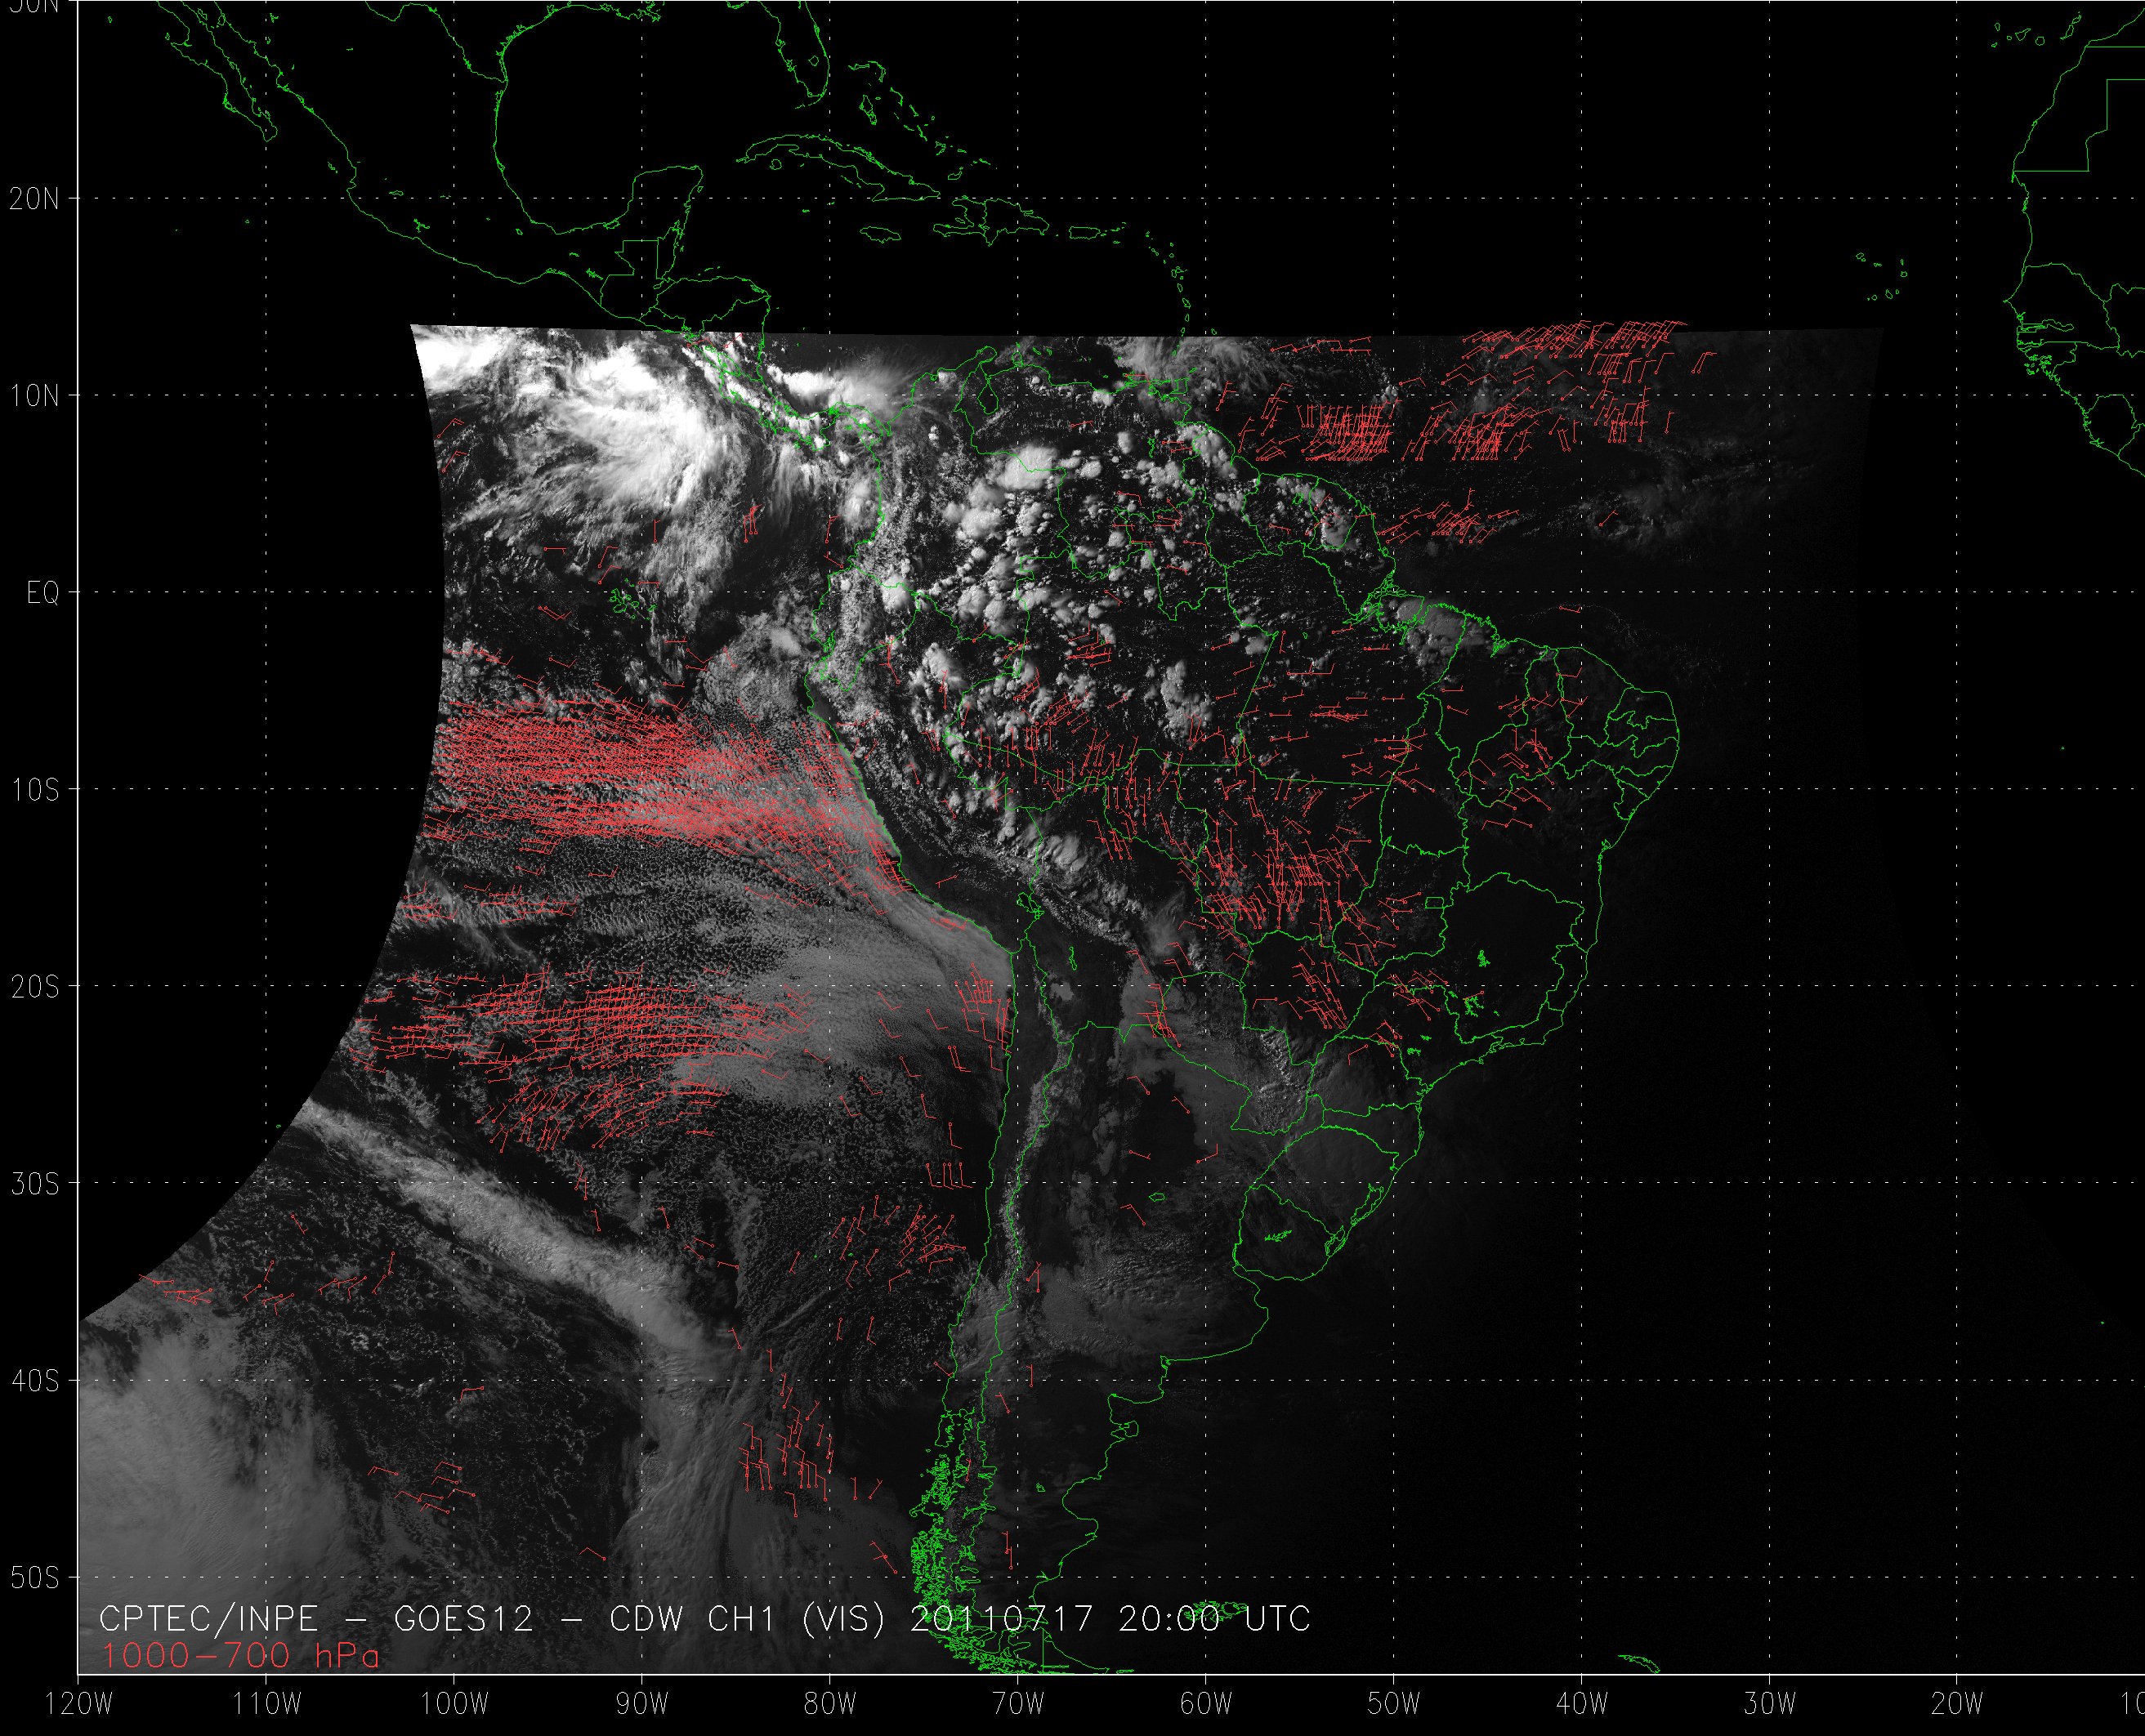Select the 70W longitude label

pos(1018,1703)
